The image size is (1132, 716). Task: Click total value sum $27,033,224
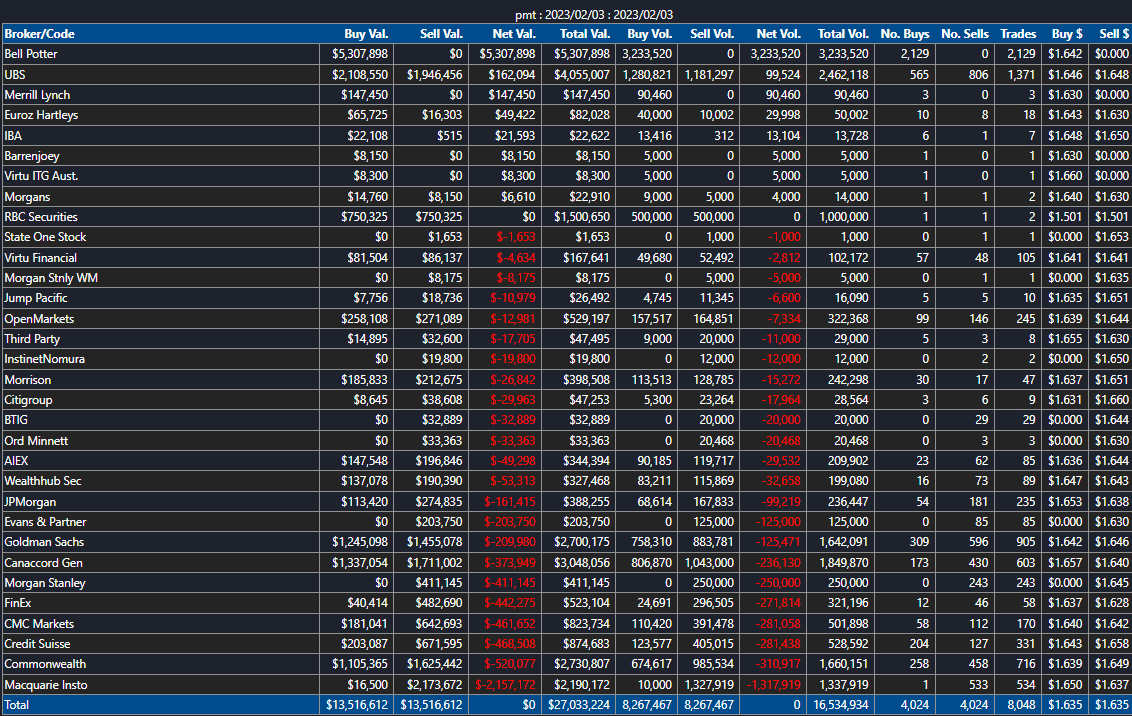[x=579, y=705]
